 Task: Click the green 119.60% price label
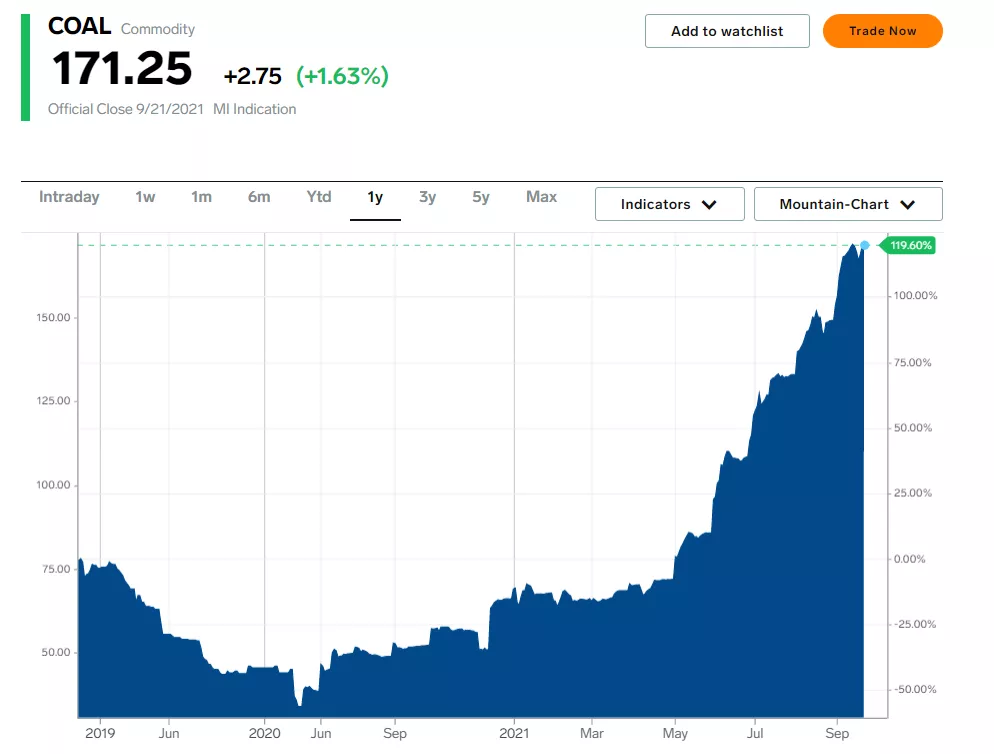[x=908, y=245]
